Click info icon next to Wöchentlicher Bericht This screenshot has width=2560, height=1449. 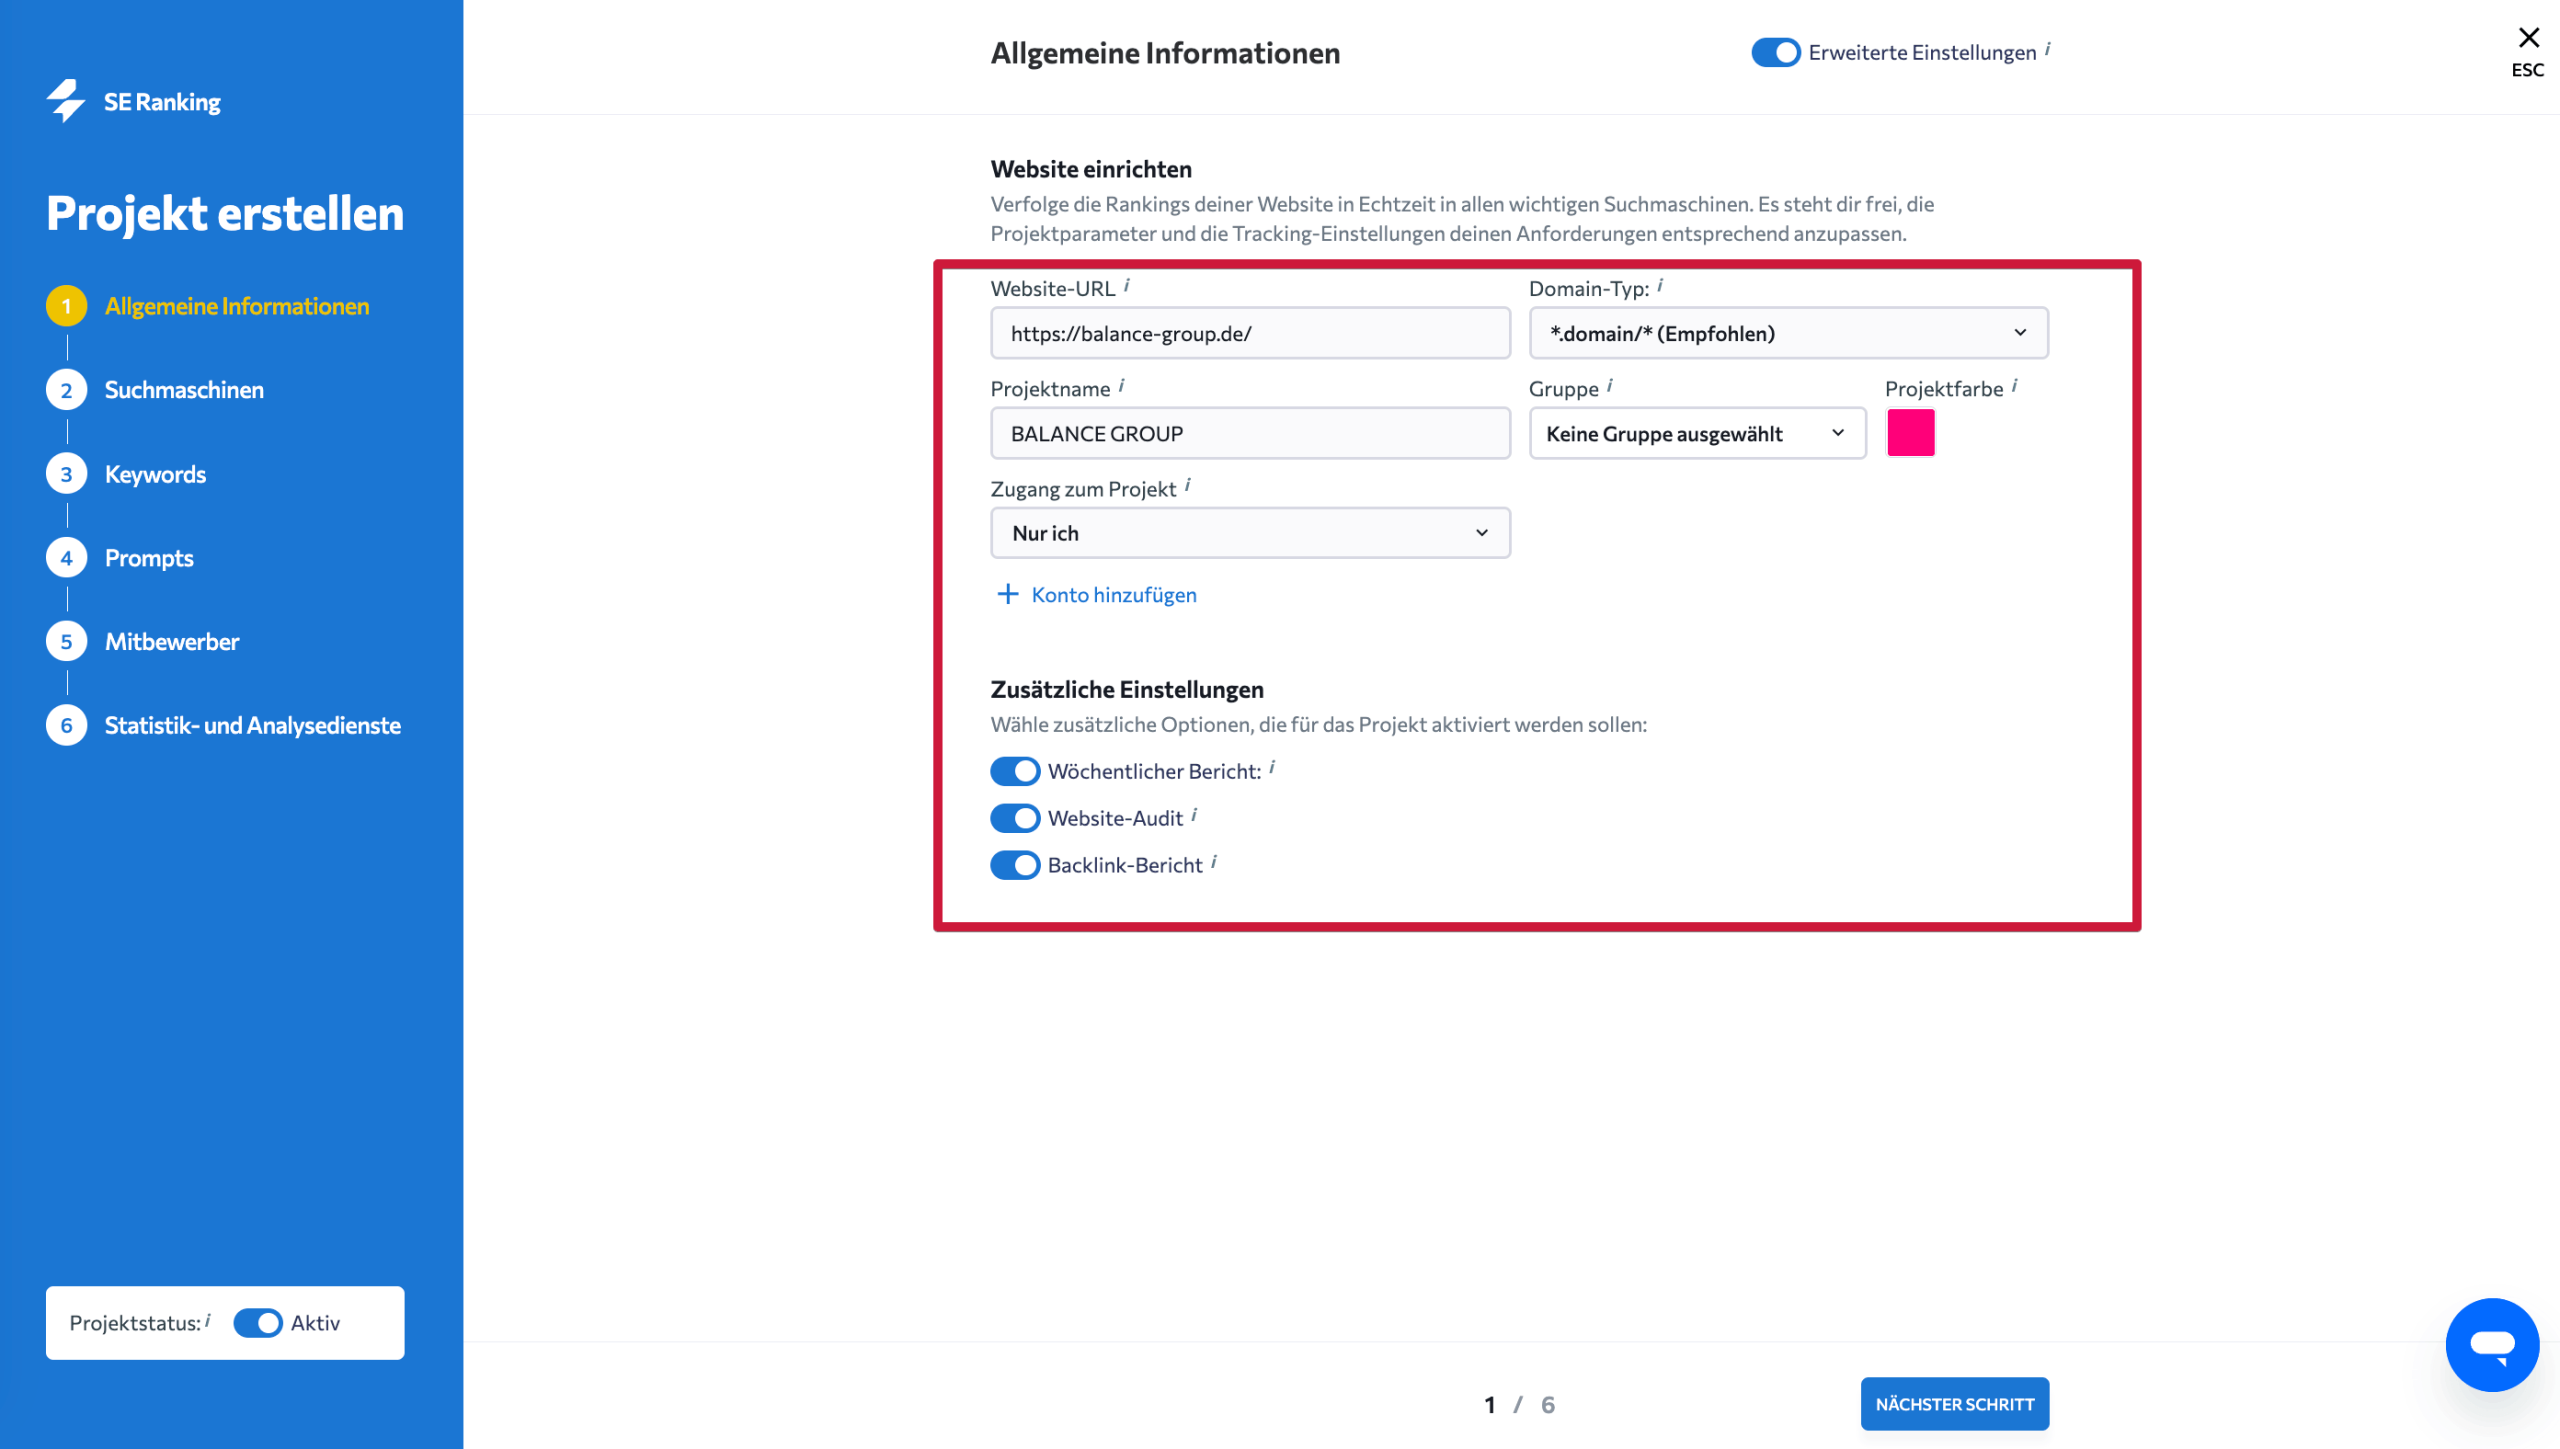[x=1272, y=768]
